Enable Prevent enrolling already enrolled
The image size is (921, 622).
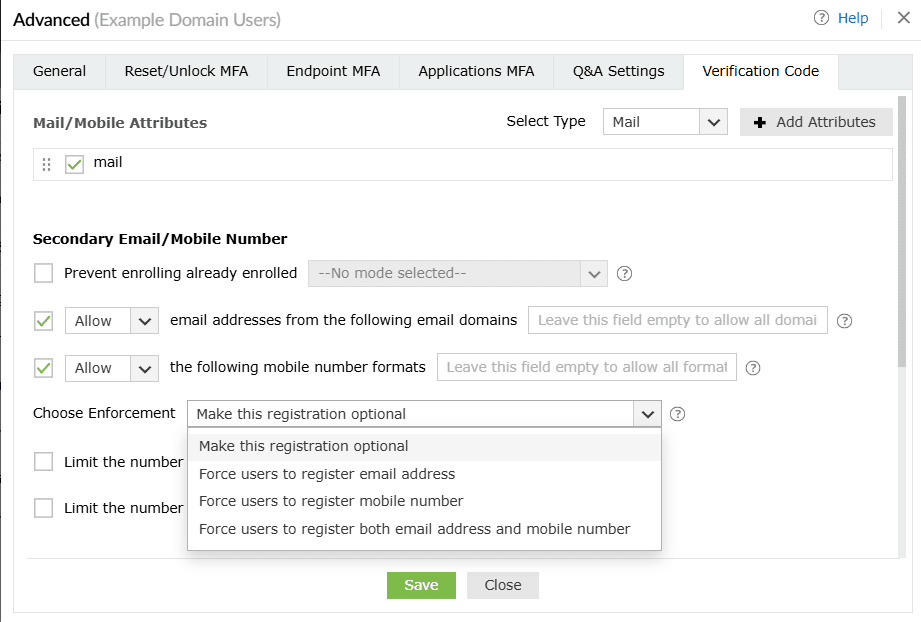click(43, 273)
